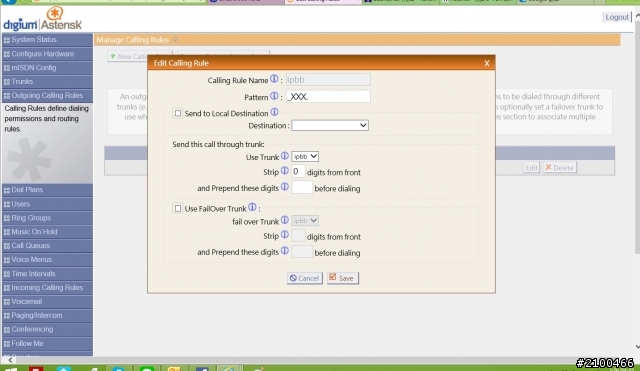The image size is (640, 371).
Task: Click Strip digits from front field
Action: click(298, 172)
